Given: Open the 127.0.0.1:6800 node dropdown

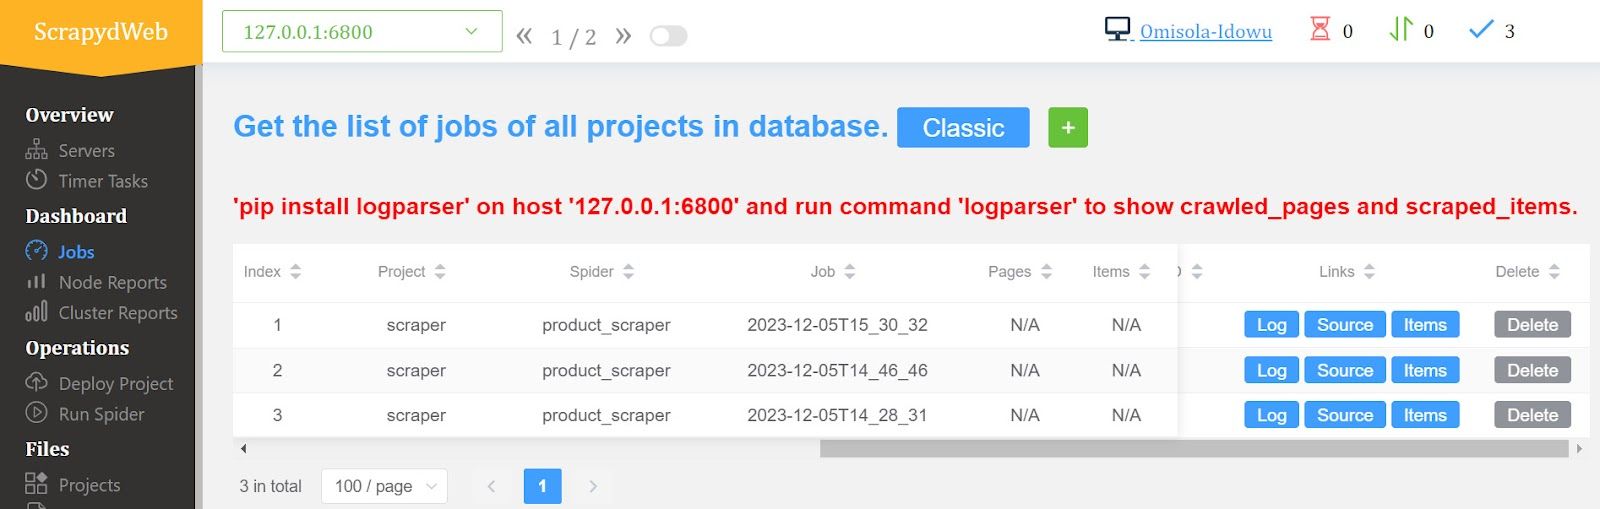Looking at the screenshot, I should click(x=362, y=31).
